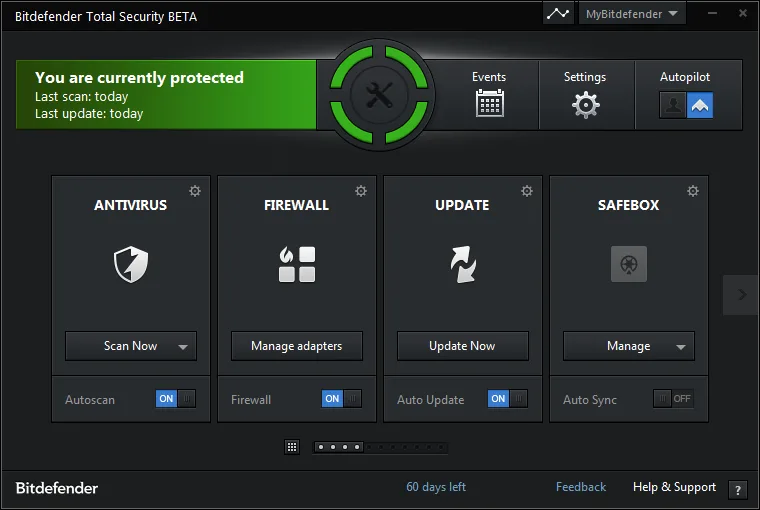The width and height of the screenshot is (760, 510).
Task: Click the central tools wrench icon
Action: (x=379, y=95)
